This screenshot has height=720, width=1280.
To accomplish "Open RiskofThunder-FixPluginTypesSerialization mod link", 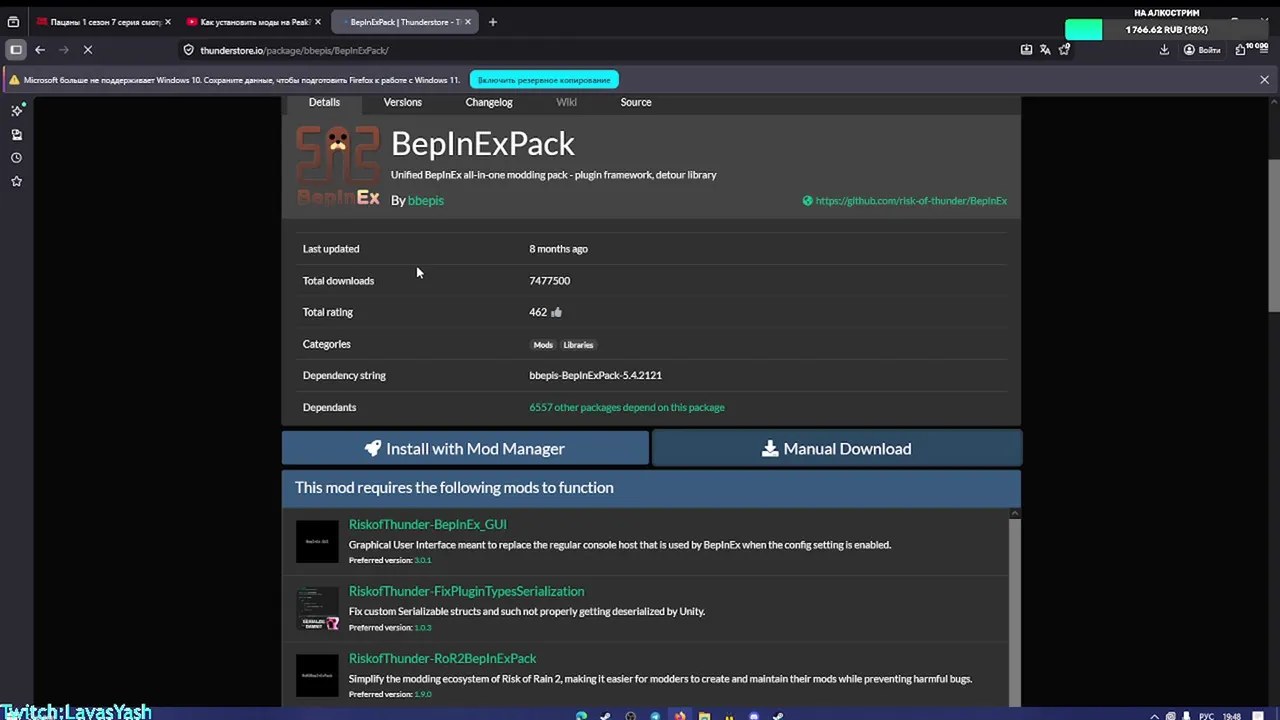I will [466, 591].
